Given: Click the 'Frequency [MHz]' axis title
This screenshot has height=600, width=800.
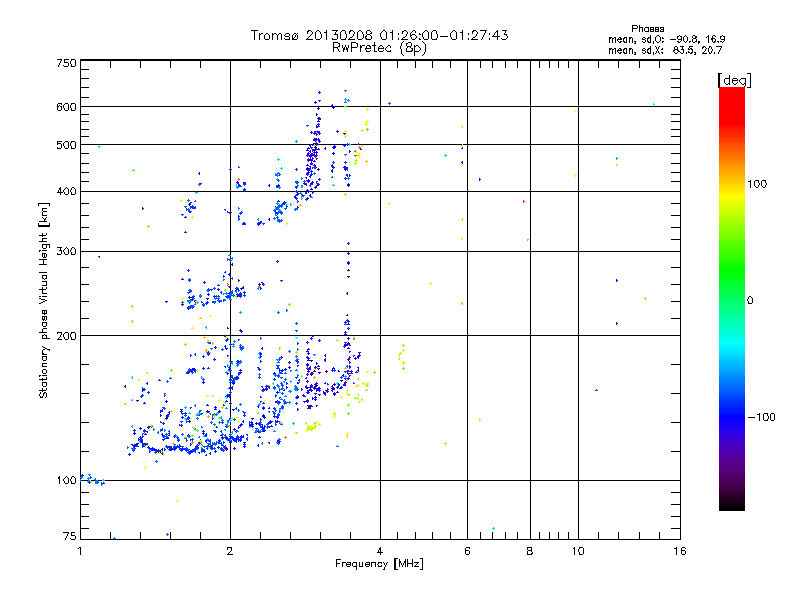Looking at the screenshot, I should 379,564.
